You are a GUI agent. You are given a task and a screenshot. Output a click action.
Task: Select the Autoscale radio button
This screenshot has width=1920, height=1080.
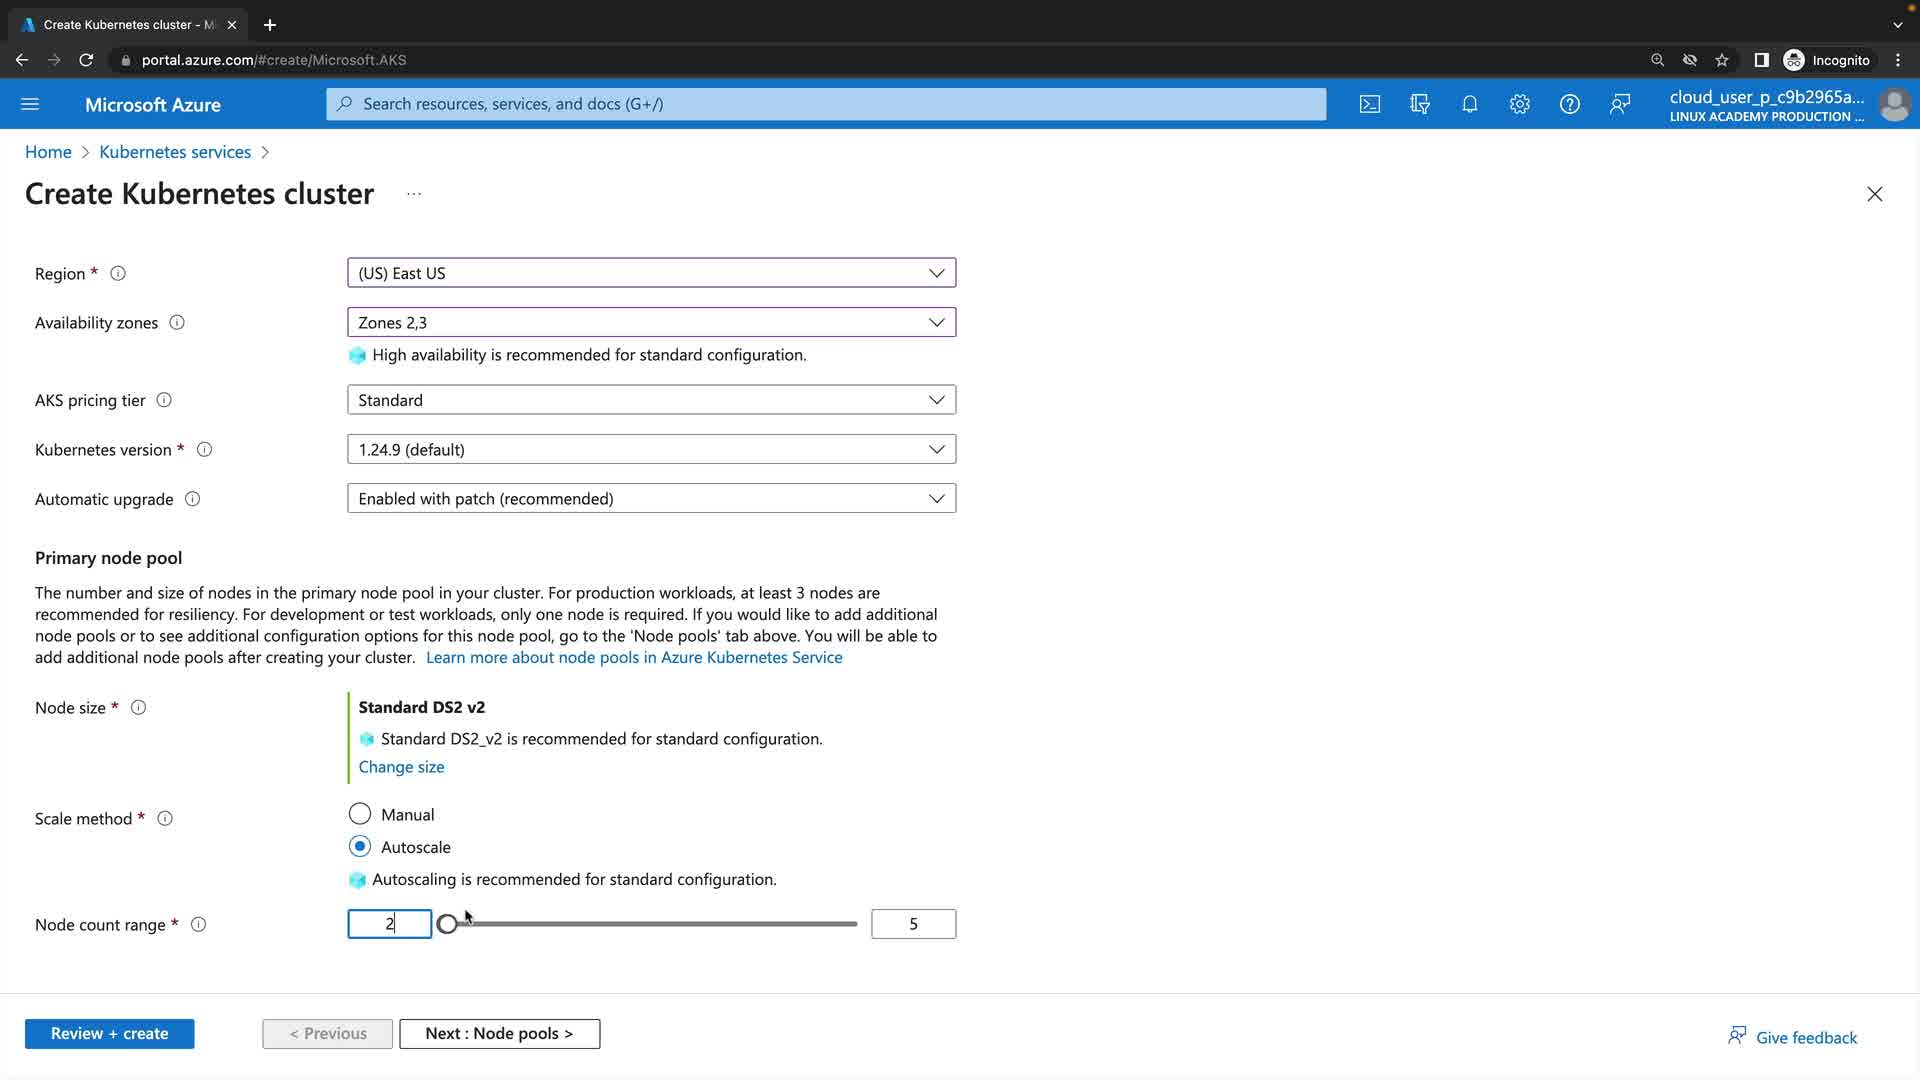tap(360, 847)
